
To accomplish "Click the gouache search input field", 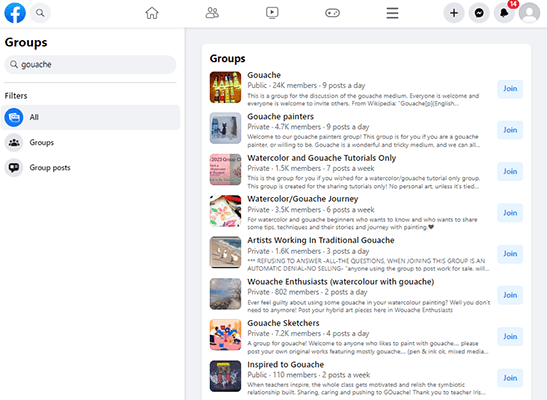I will click(x=90, y=65).
